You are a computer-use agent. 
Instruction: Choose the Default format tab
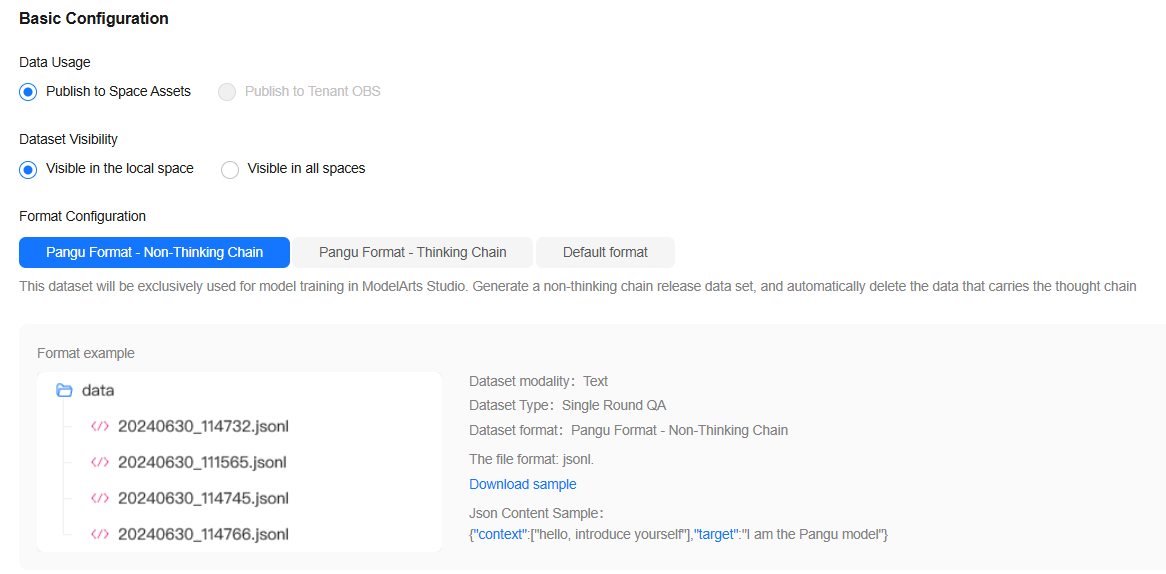point(605,252)
